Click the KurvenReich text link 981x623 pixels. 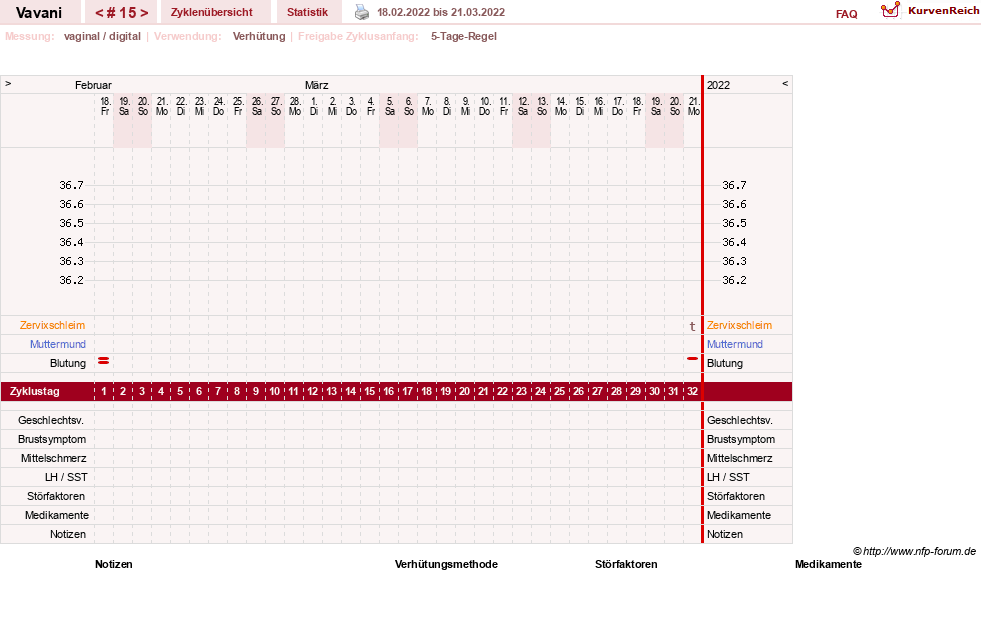pyautogui.click(x=943, y=11)
